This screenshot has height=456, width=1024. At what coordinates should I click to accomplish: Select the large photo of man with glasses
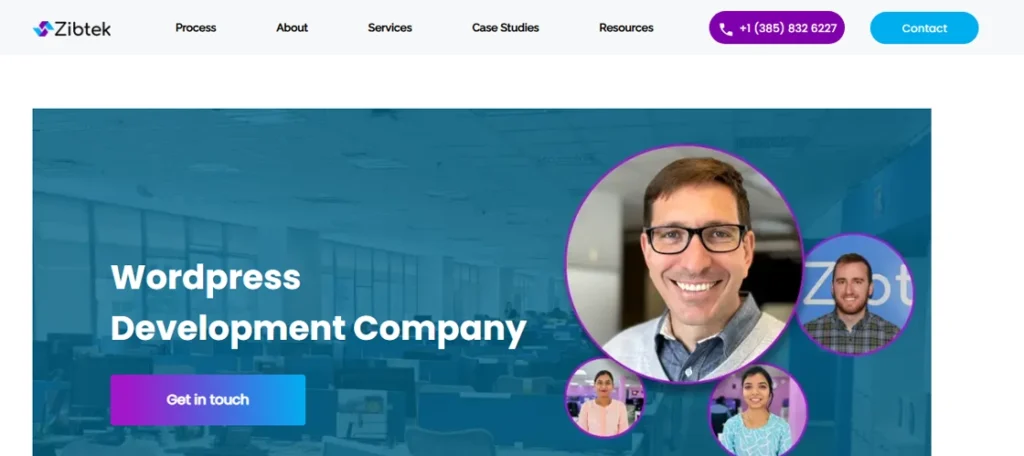pyautogui.click(x=684, y=264)
